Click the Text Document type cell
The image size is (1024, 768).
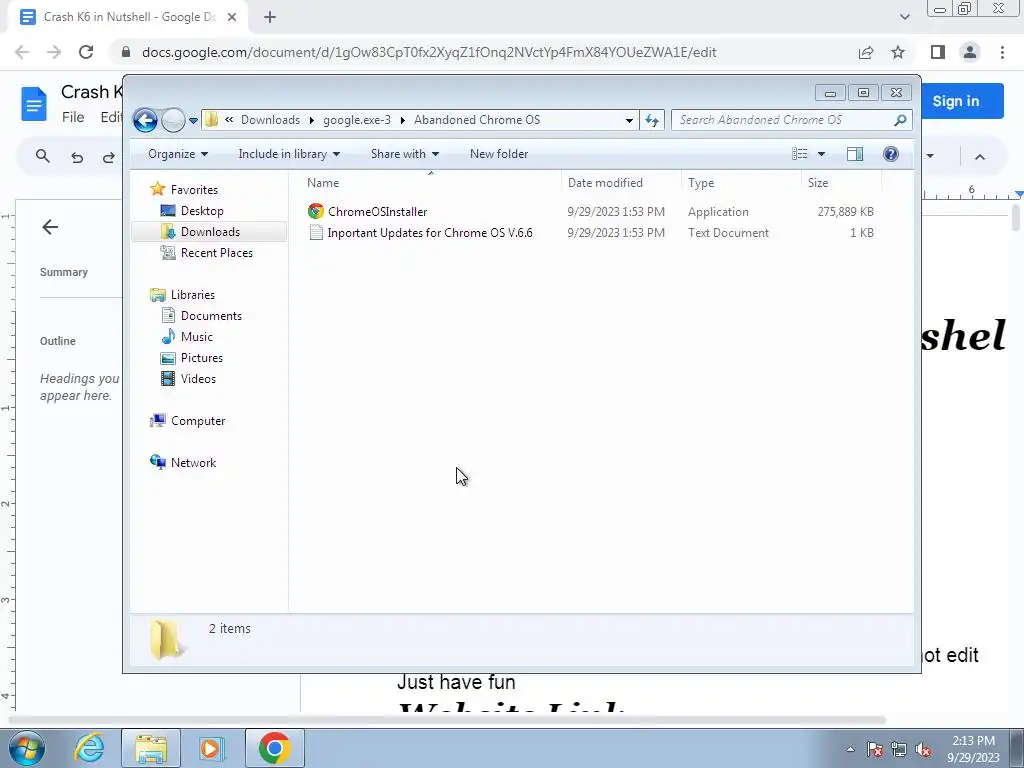coord(728,232)
